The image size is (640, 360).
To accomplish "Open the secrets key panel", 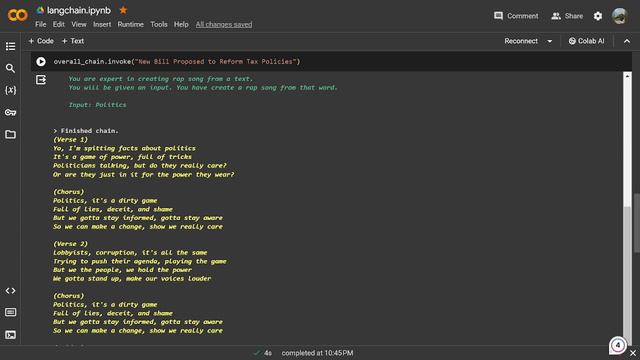I will tap(11, 112).
